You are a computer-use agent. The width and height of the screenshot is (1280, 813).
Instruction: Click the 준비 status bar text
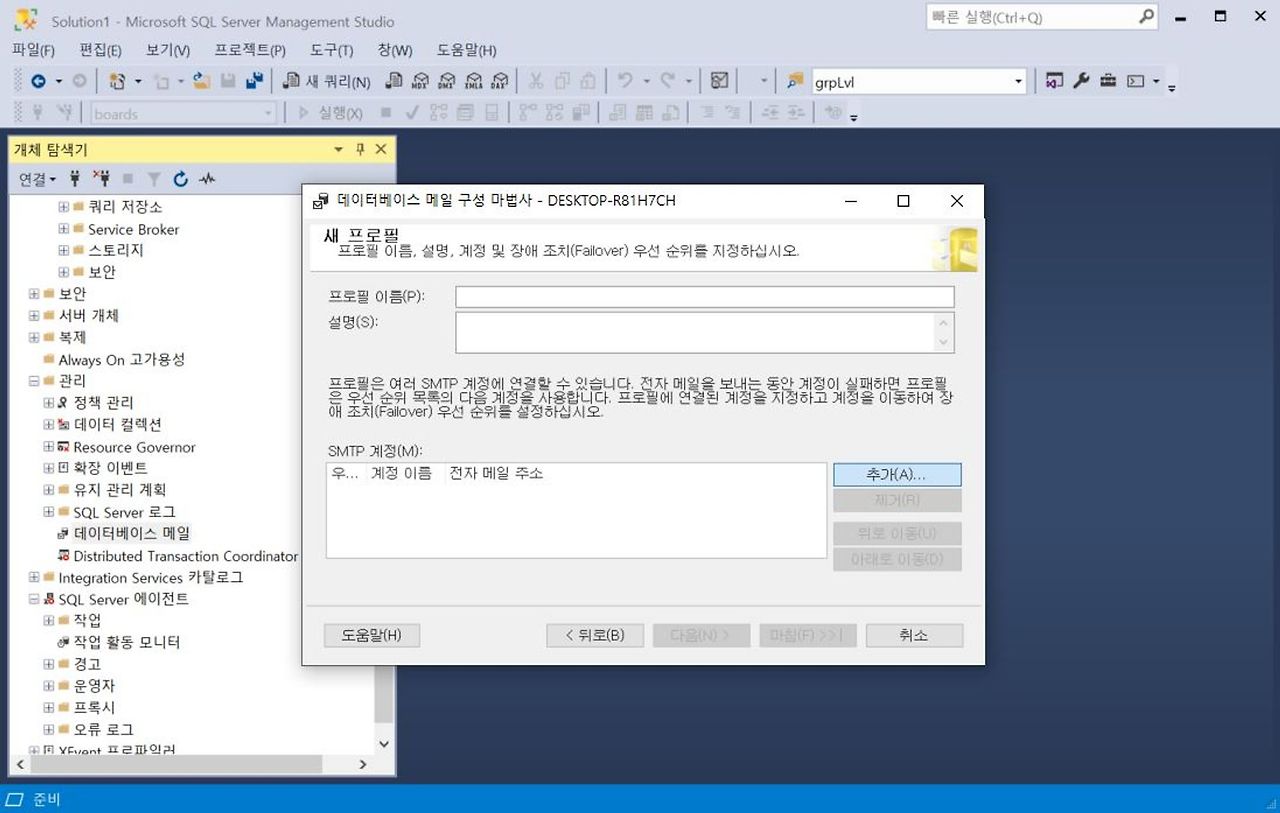point(47,799)
